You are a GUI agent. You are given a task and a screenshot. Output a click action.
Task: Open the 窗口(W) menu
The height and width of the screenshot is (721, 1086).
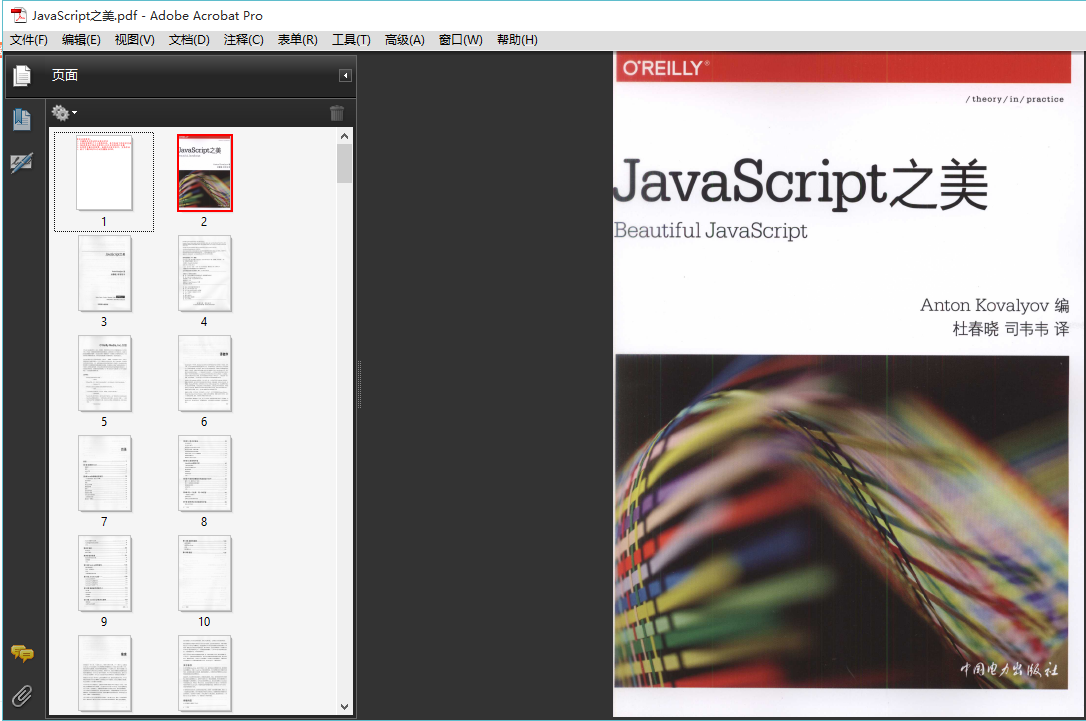tap(461, 40)
